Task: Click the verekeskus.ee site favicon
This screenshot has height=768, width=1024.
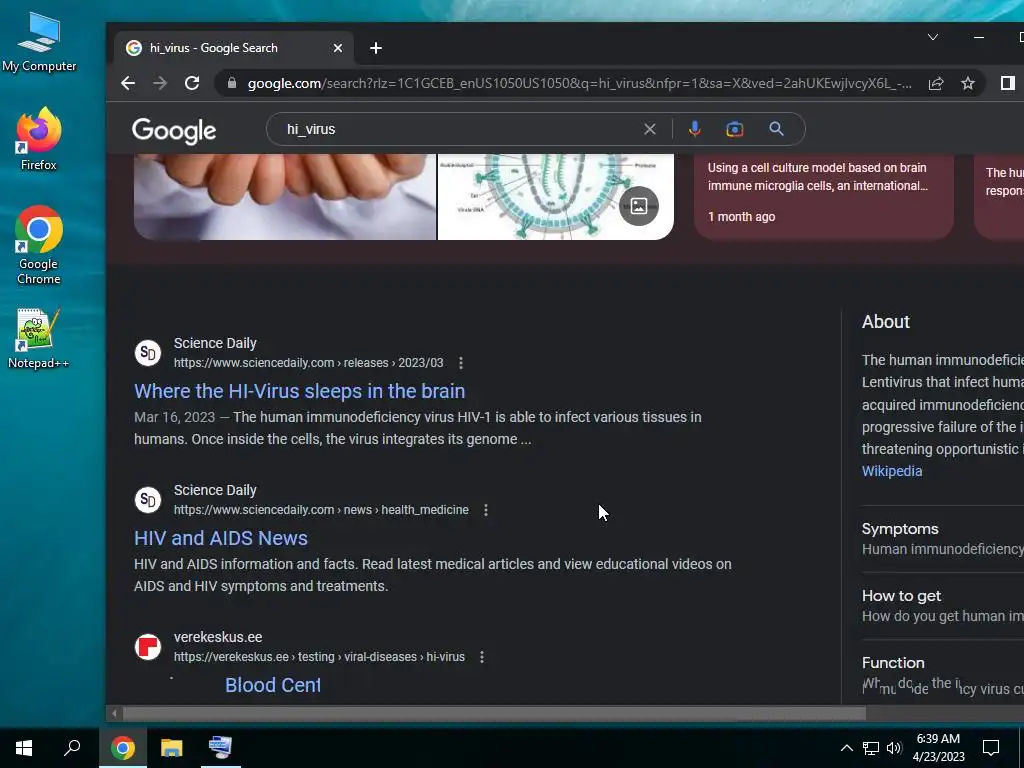Action: tap(148, 647)
